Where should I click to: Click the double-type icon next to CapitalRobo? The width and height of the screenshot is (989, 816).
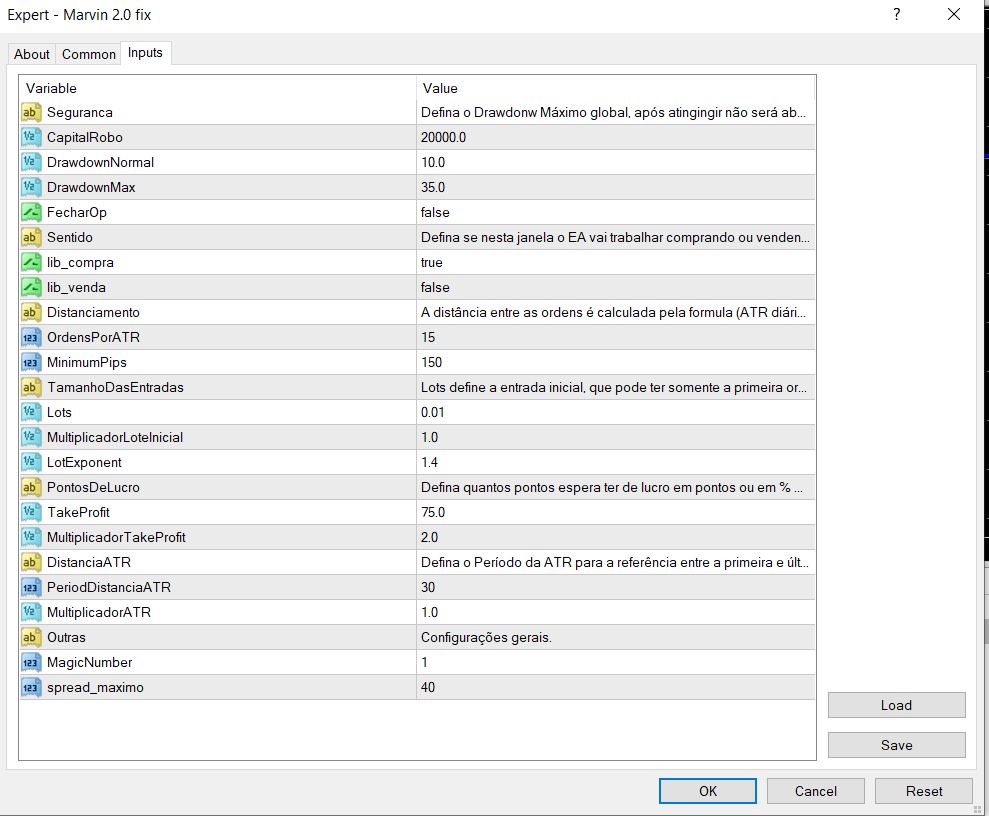[x=30, y=137]
